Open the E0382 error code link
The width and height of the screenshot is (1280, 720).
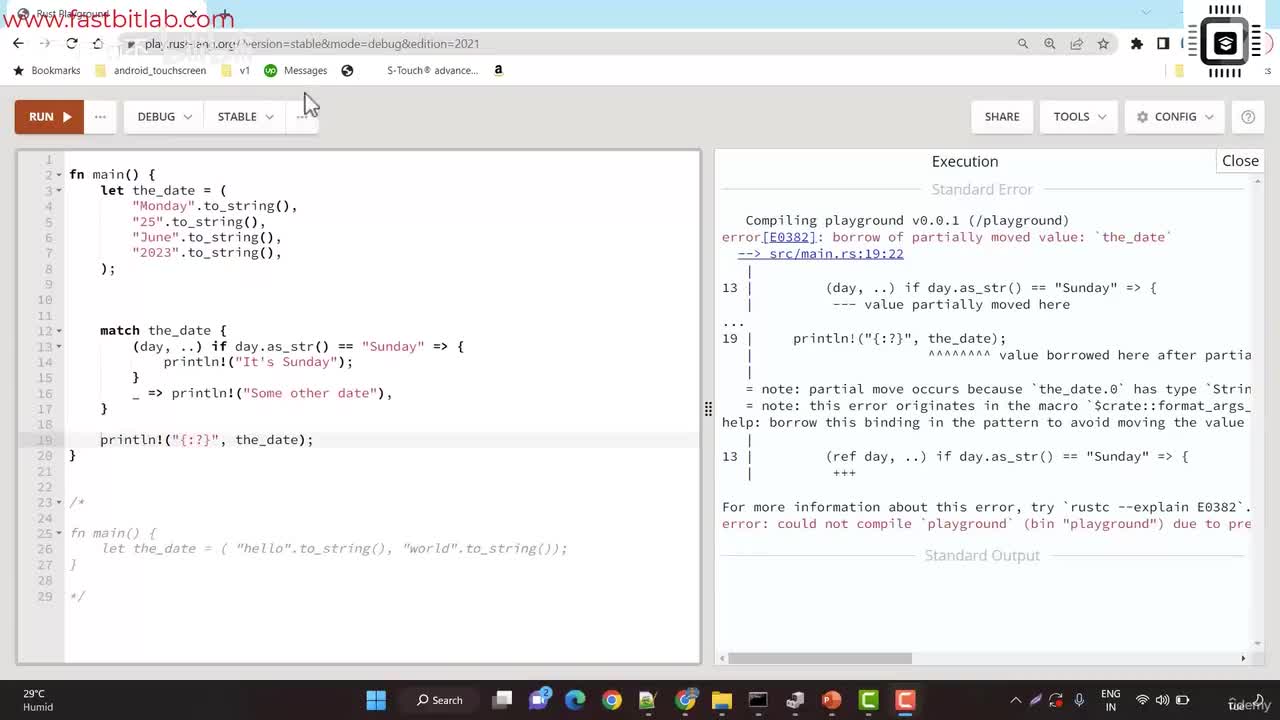(789, 237)
